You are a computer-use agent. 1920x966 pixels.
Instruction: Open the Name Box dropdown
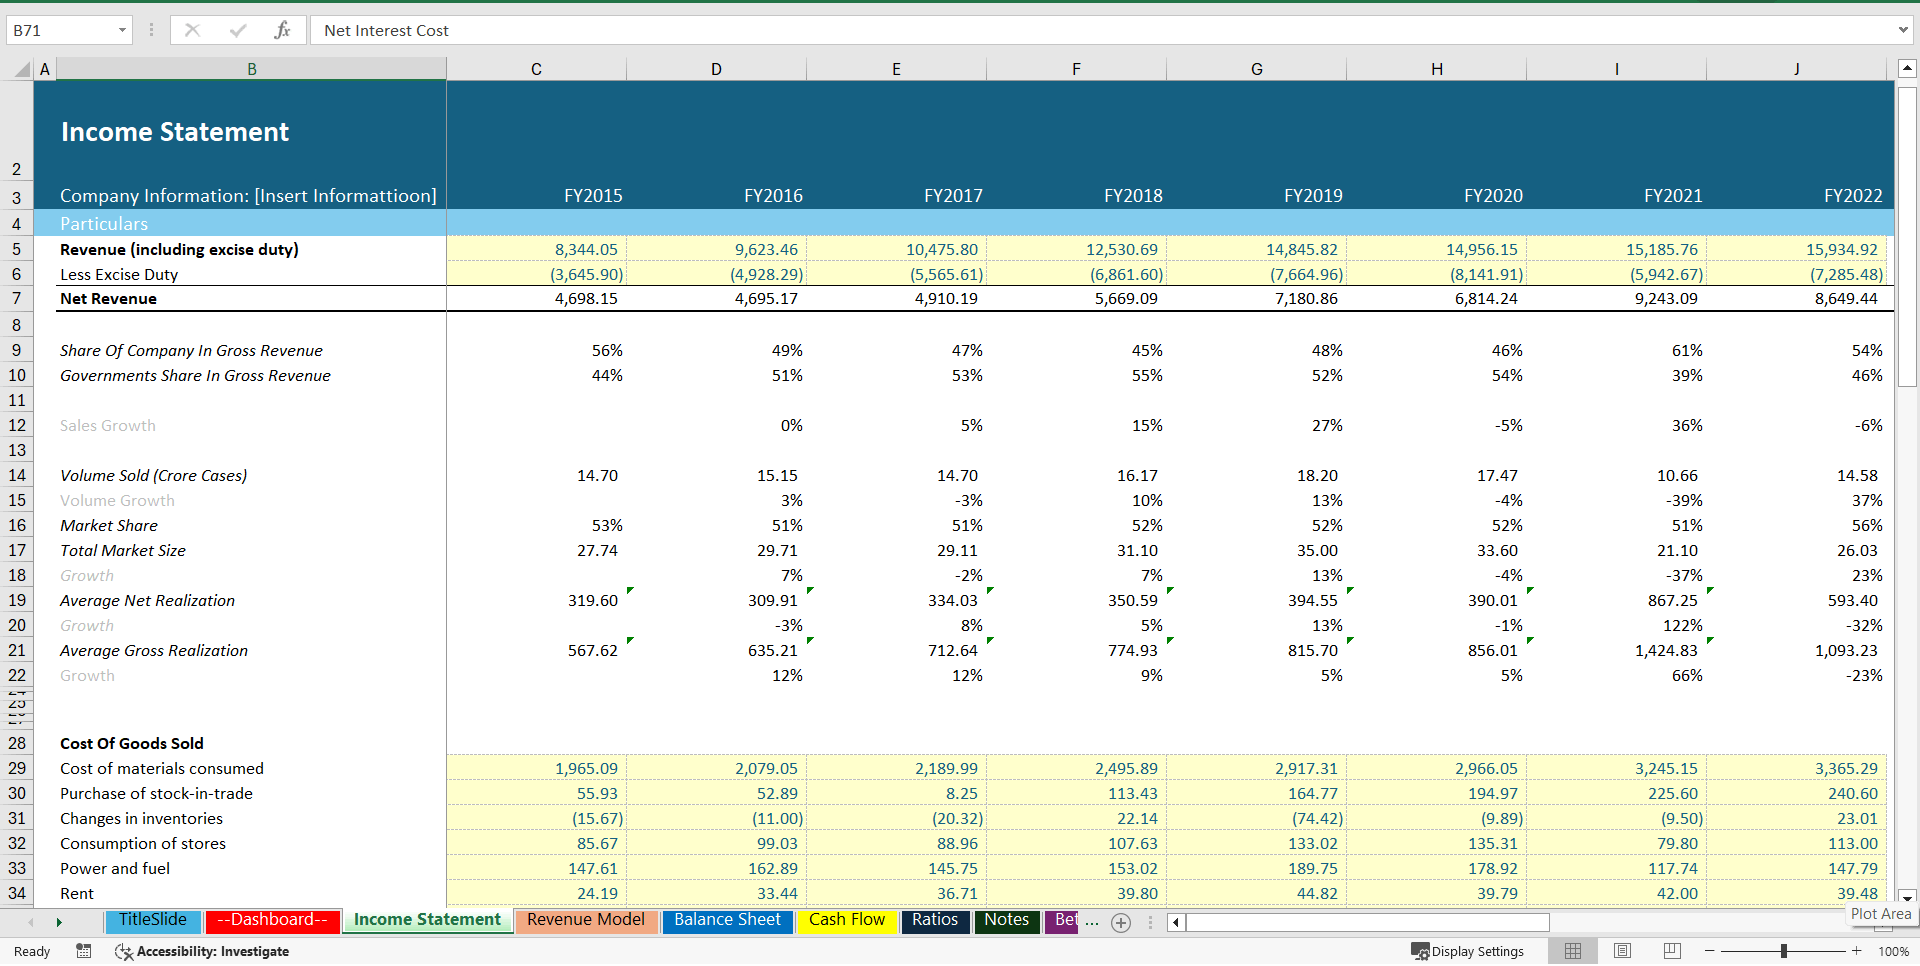pos(121,30)
